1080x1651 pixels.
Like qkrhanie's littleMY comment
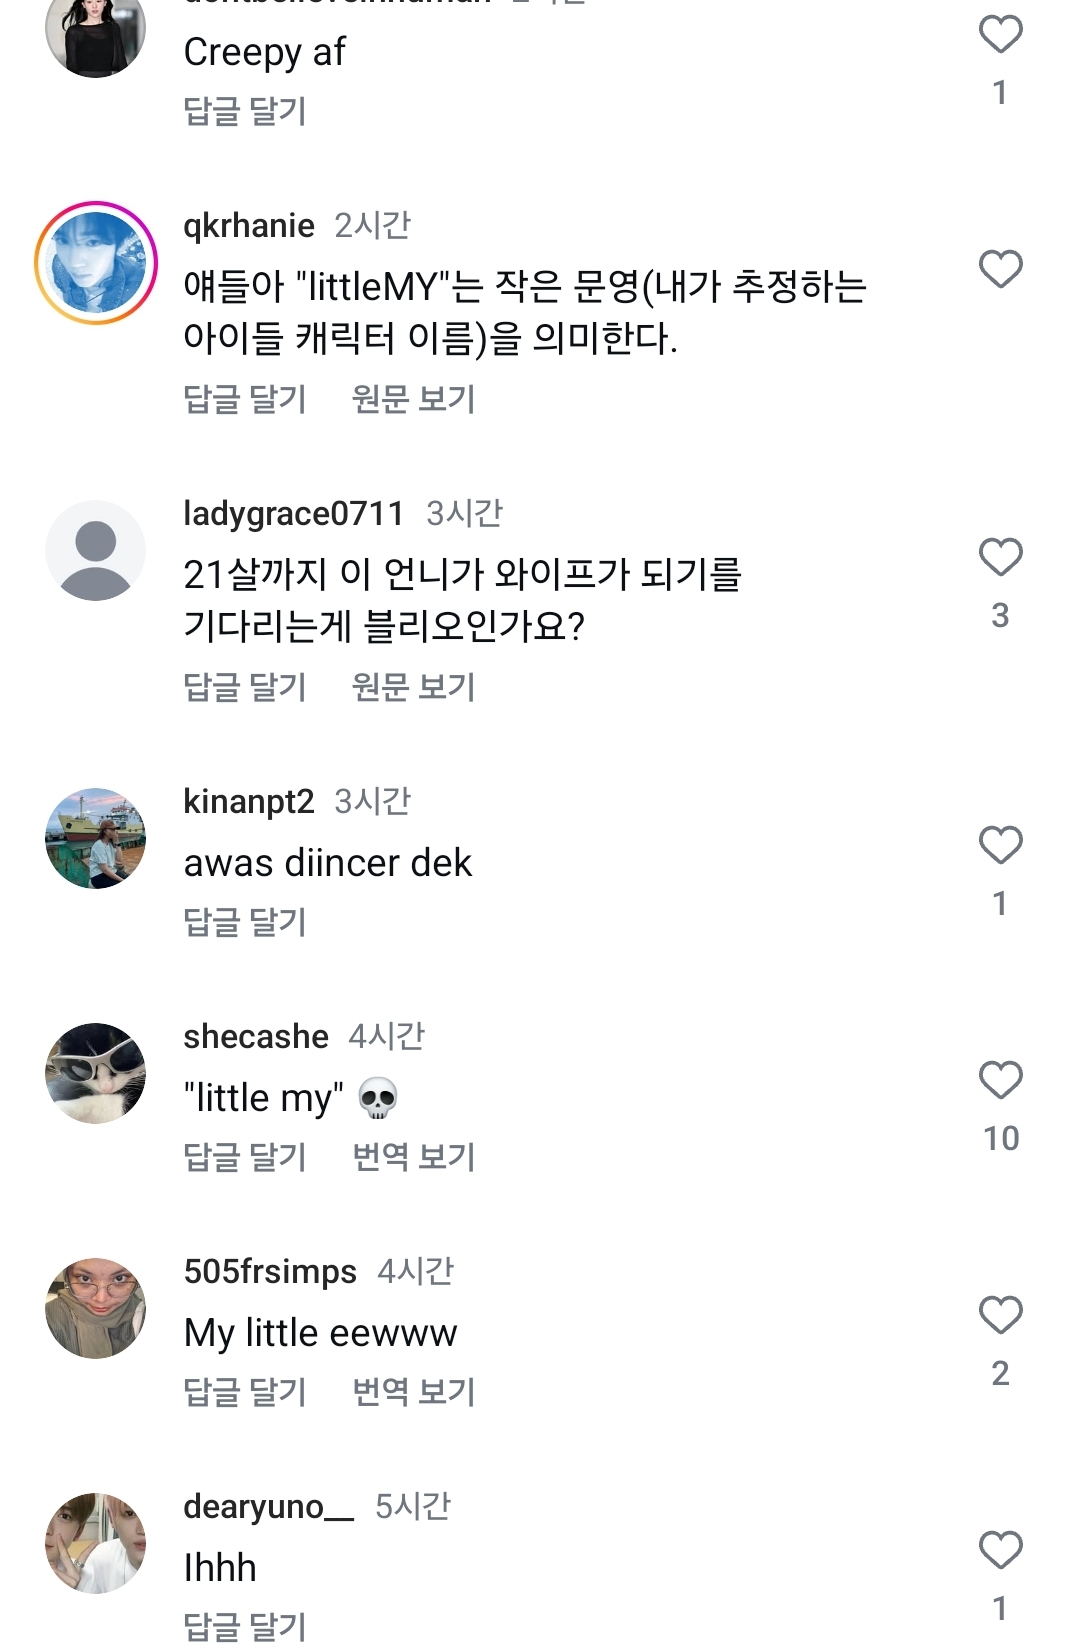coord(1000,269)
